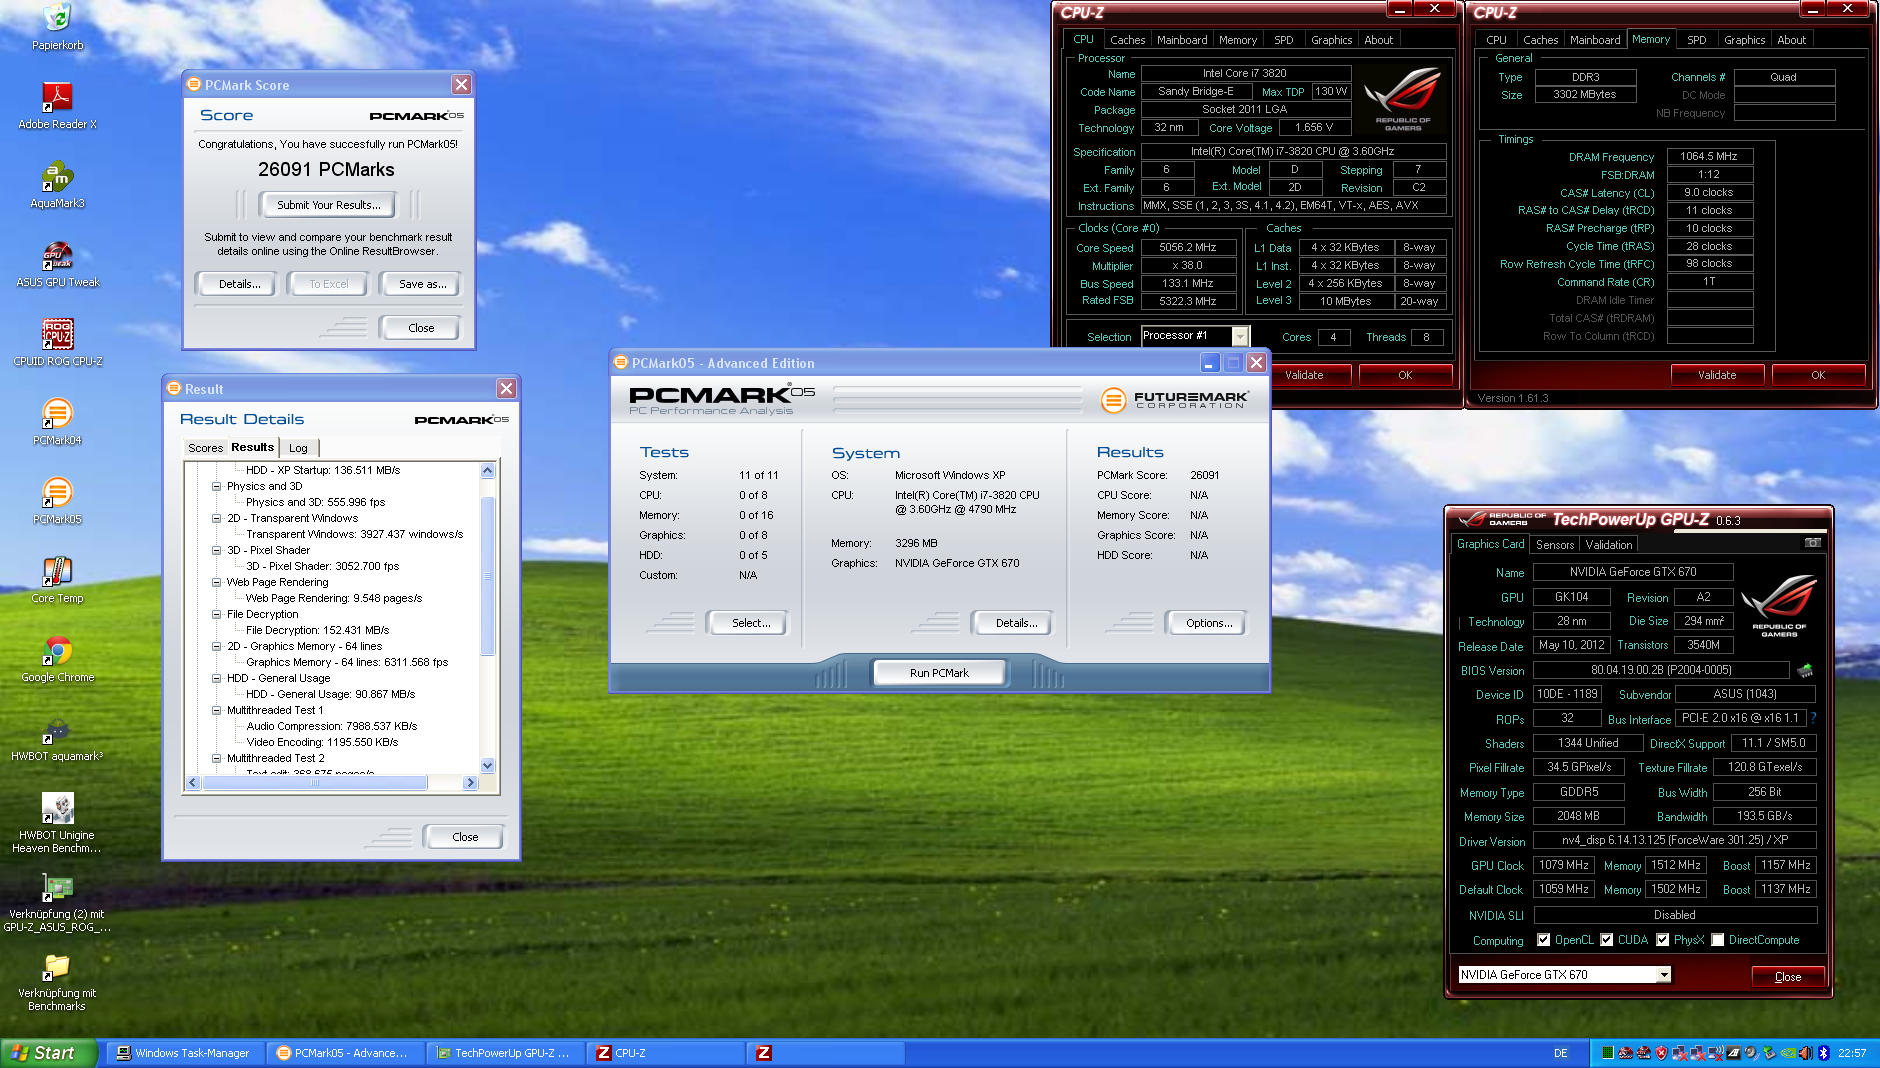
Task: Collapse the Web Page Rendering node
Action: tap(216, 582)
